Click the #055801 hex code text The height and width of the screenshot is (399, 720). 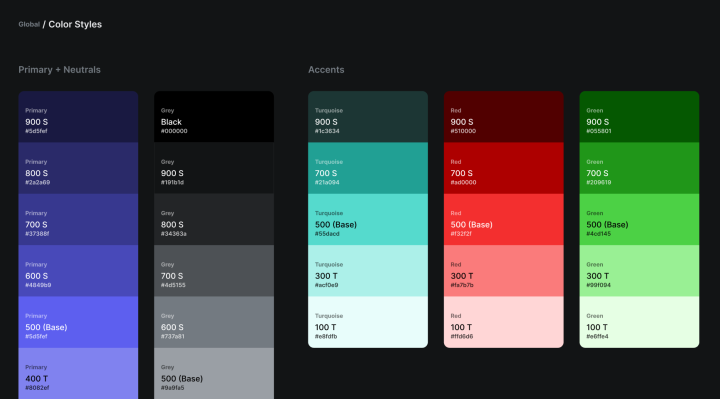pos(599,131)
